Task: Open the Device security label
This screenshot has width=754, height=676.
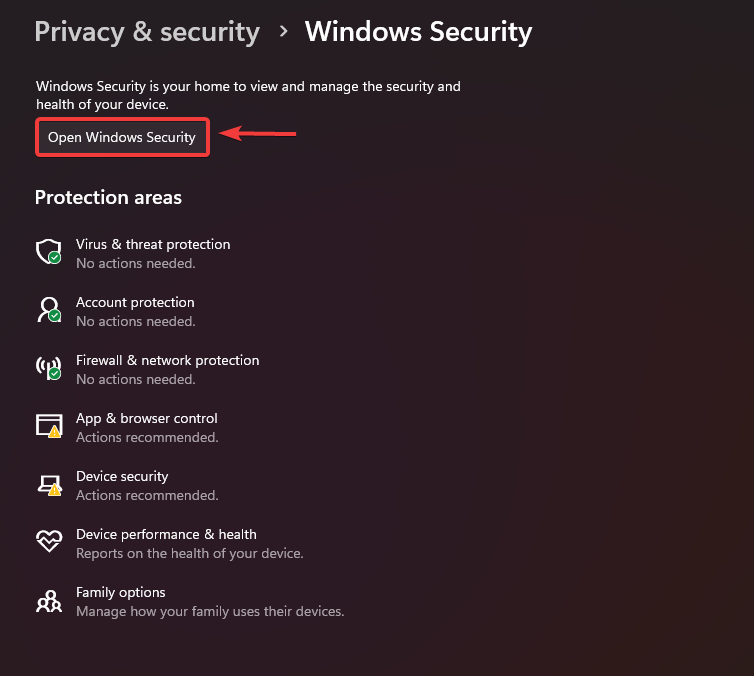Action: click(122, 476)
